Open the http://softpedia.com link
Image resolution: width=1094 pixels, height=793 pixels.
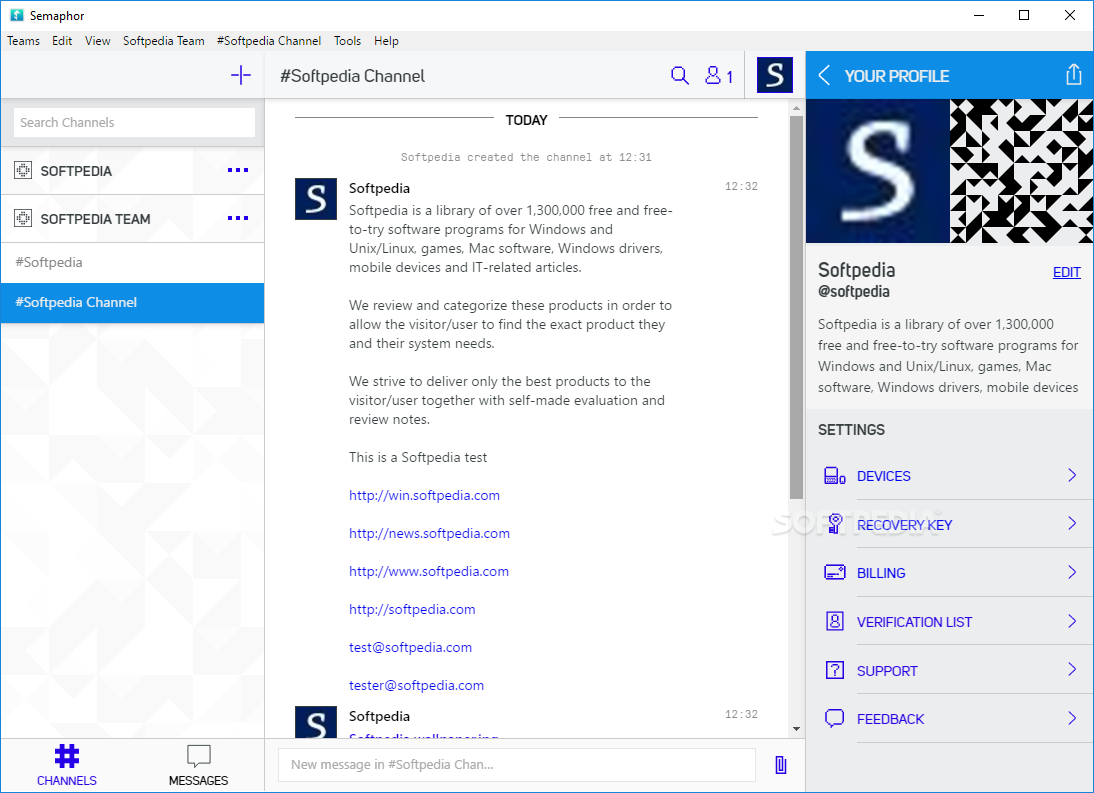[x=412, y=610]
